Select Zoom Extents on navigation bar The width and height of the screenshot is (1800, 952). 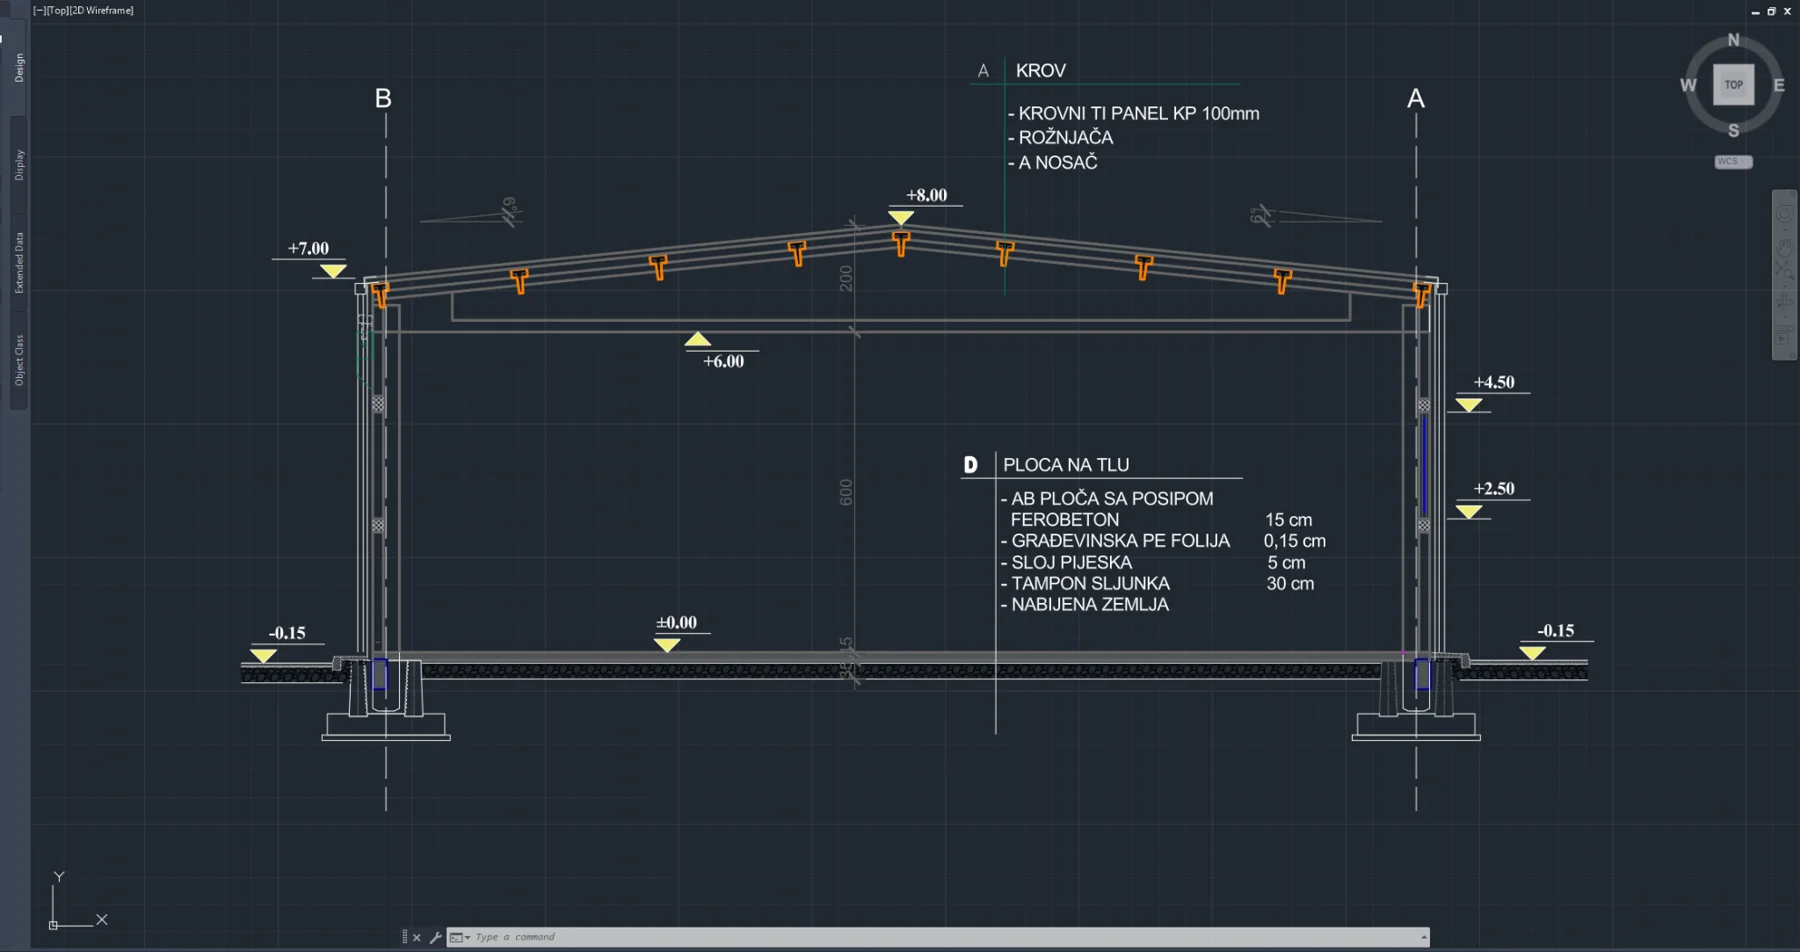(1785, 271)
